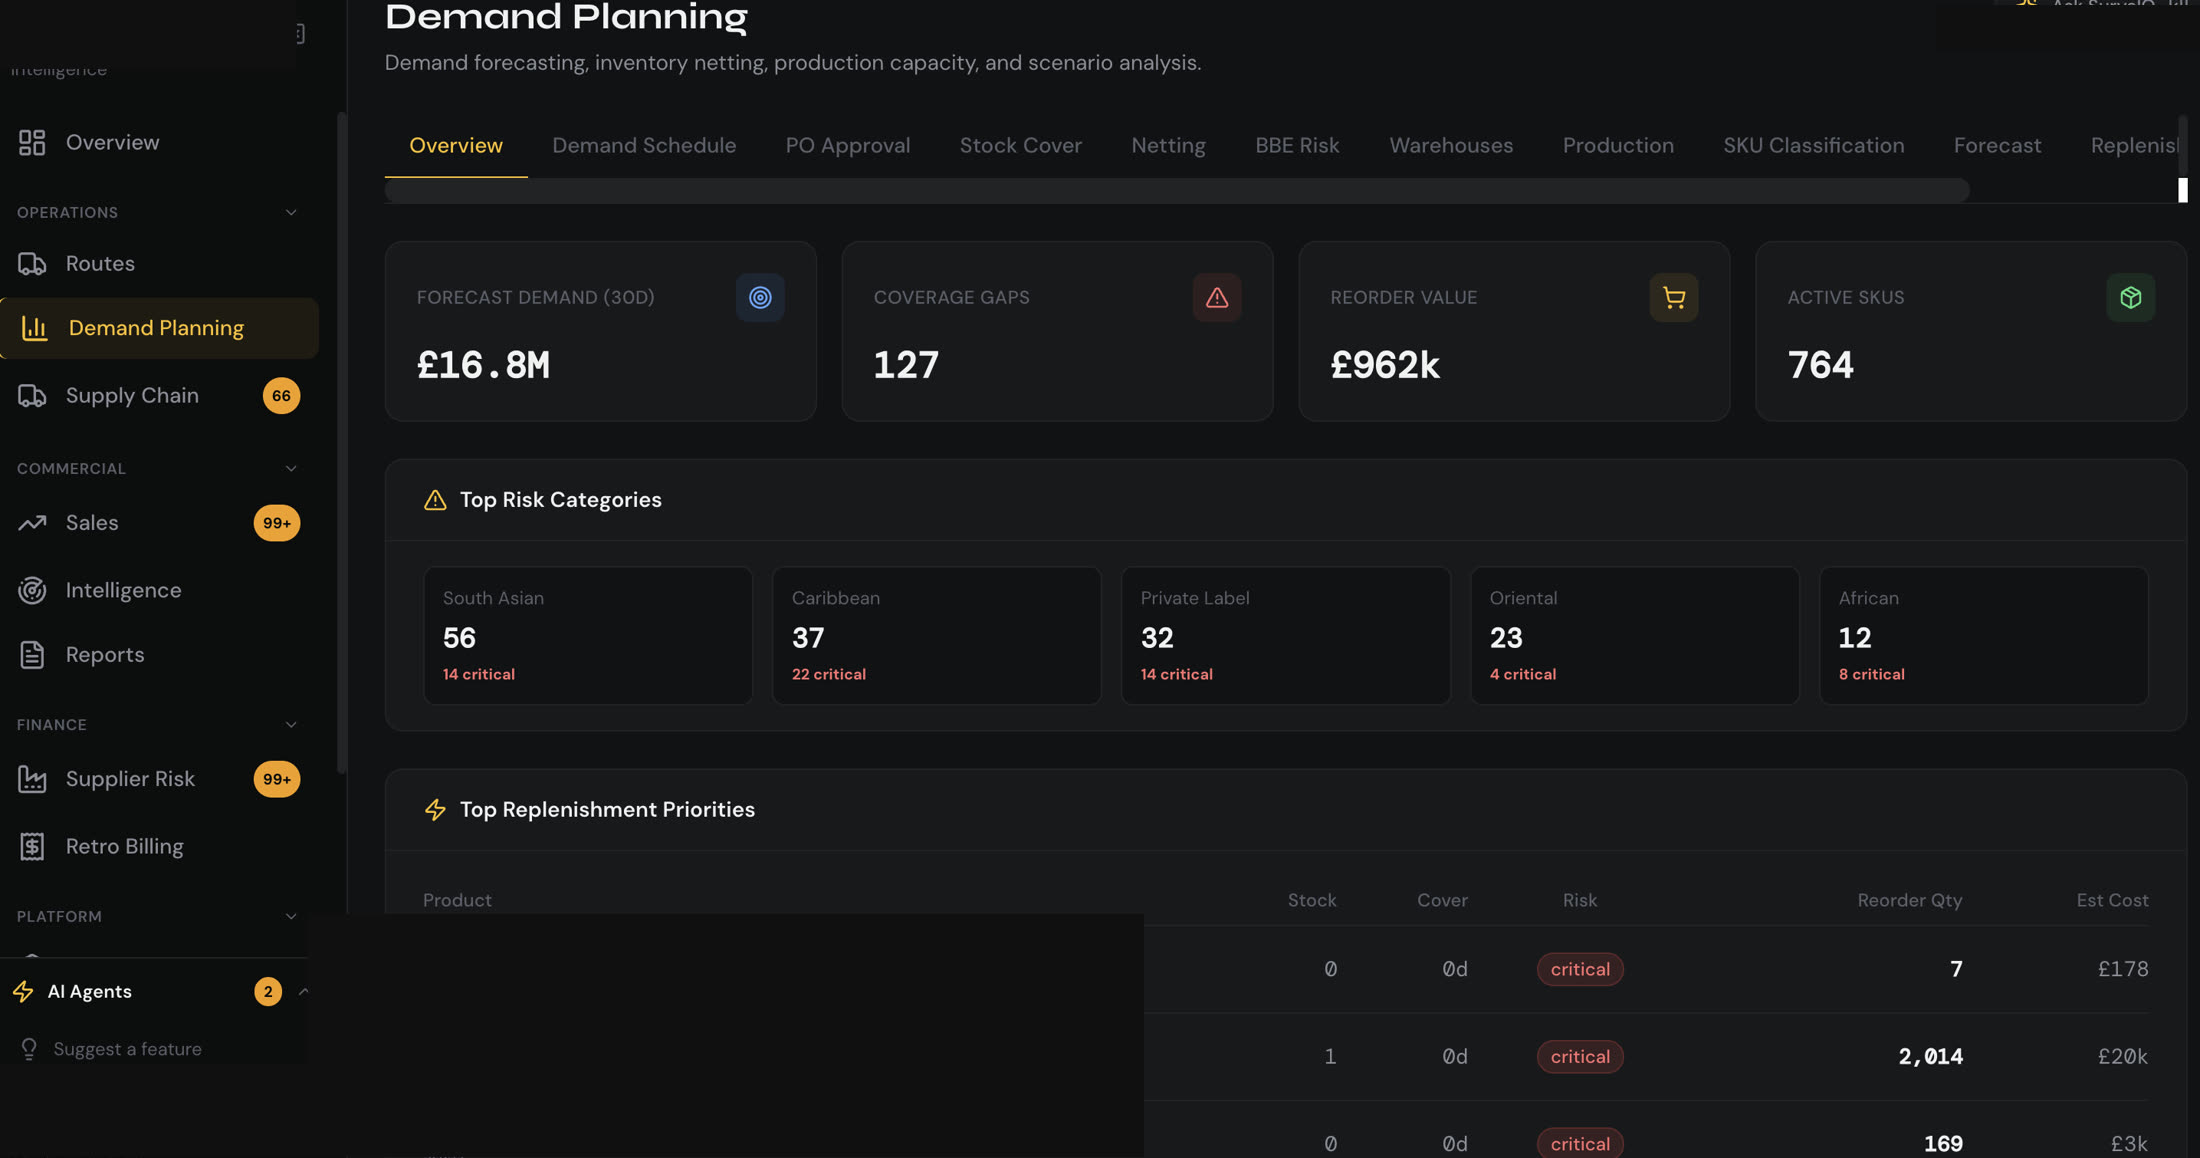Click the Sales trend arrow icon
Screen dimensions: 2200x1158
tap(32, 523)
